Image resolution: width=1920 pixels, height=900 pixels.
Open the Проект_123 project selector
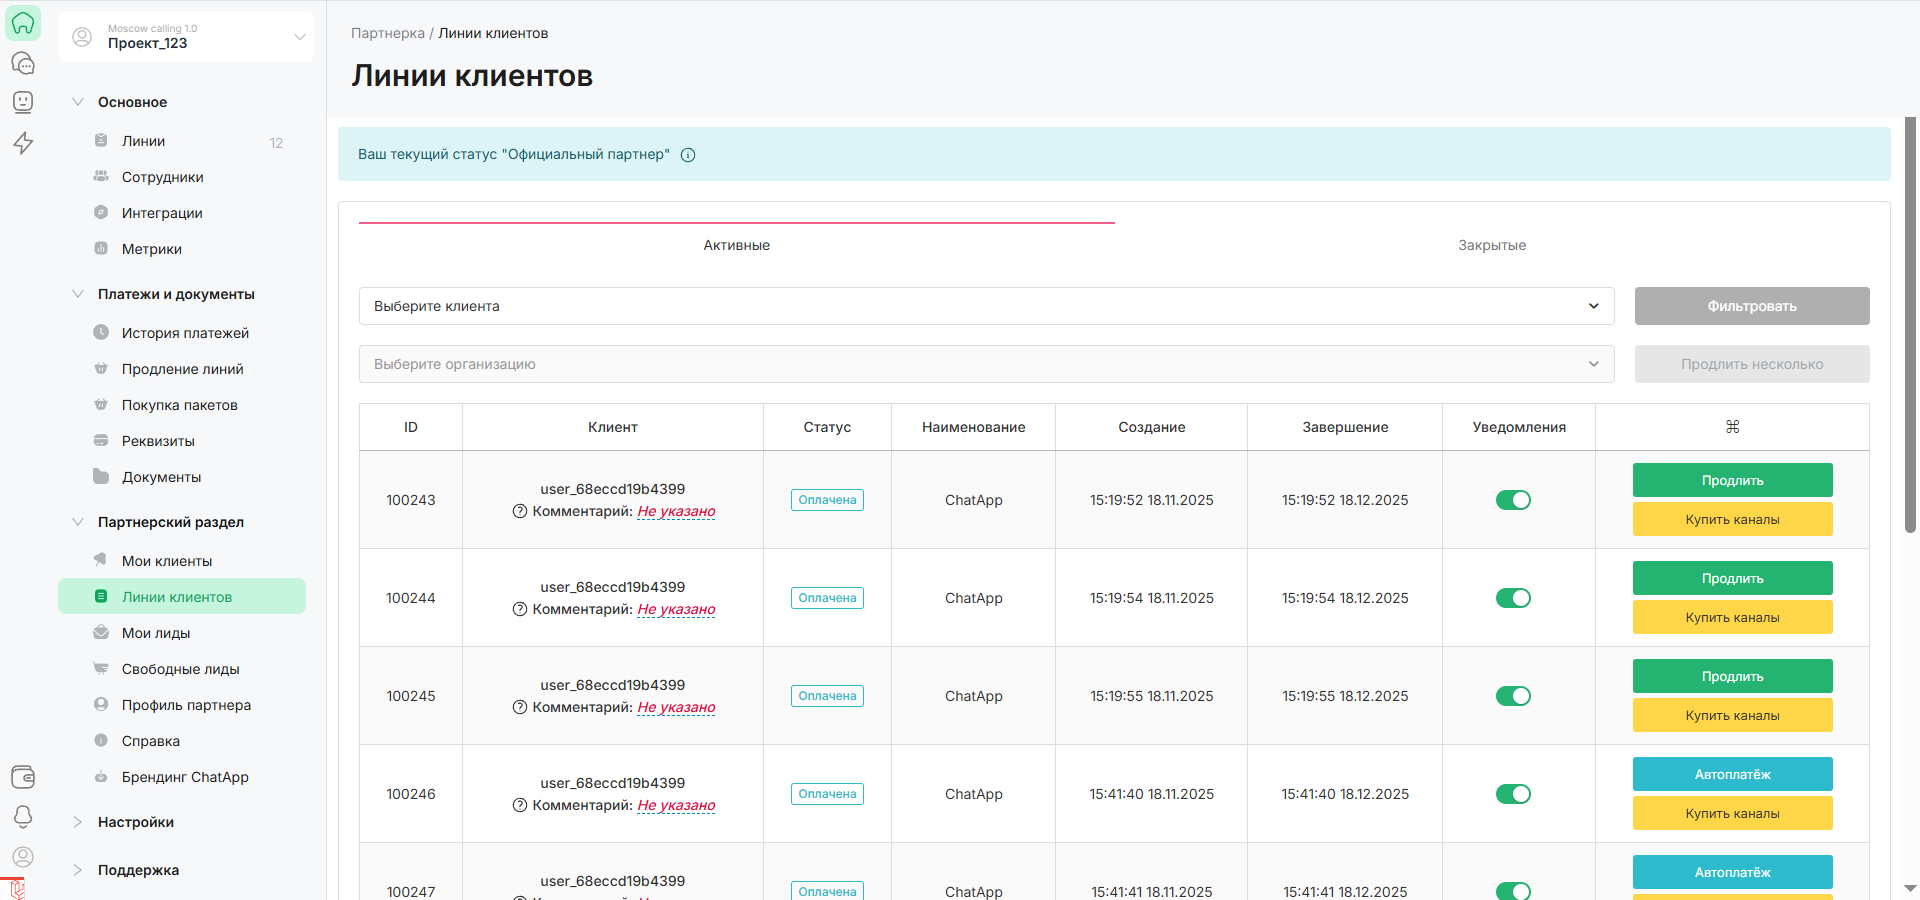coord(186,37)
